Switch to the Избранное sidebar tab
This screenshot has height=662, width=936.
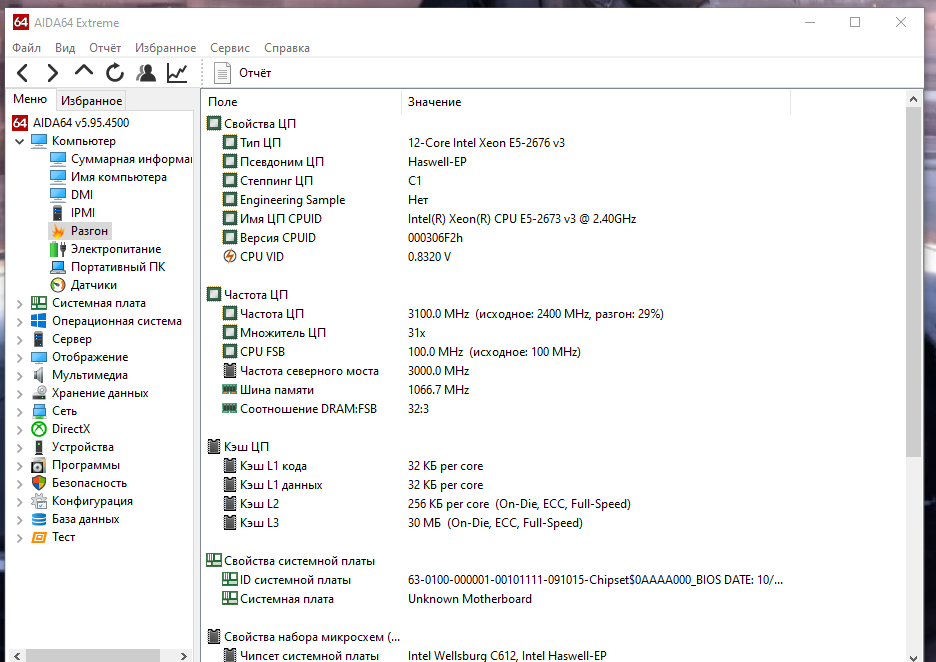tap(91, 100)
